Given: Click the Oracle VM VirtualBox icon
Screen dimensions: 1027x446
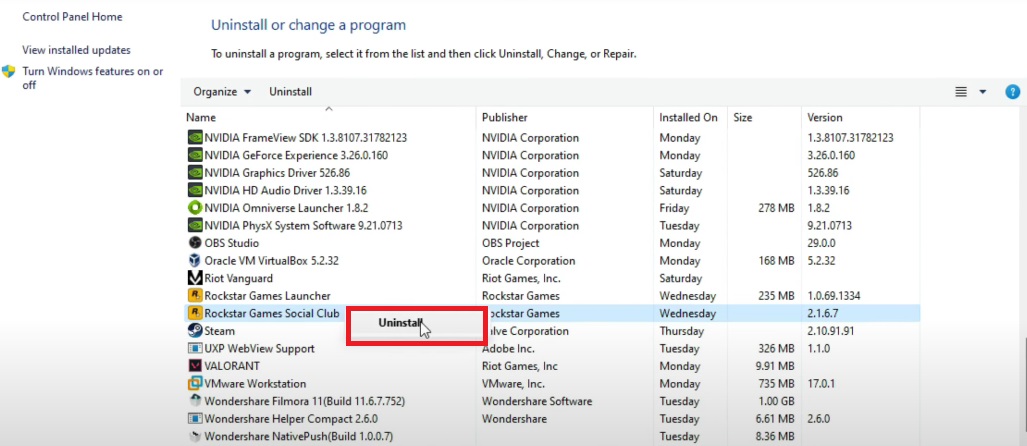Looking at the screenshot, I should point(195,261).
